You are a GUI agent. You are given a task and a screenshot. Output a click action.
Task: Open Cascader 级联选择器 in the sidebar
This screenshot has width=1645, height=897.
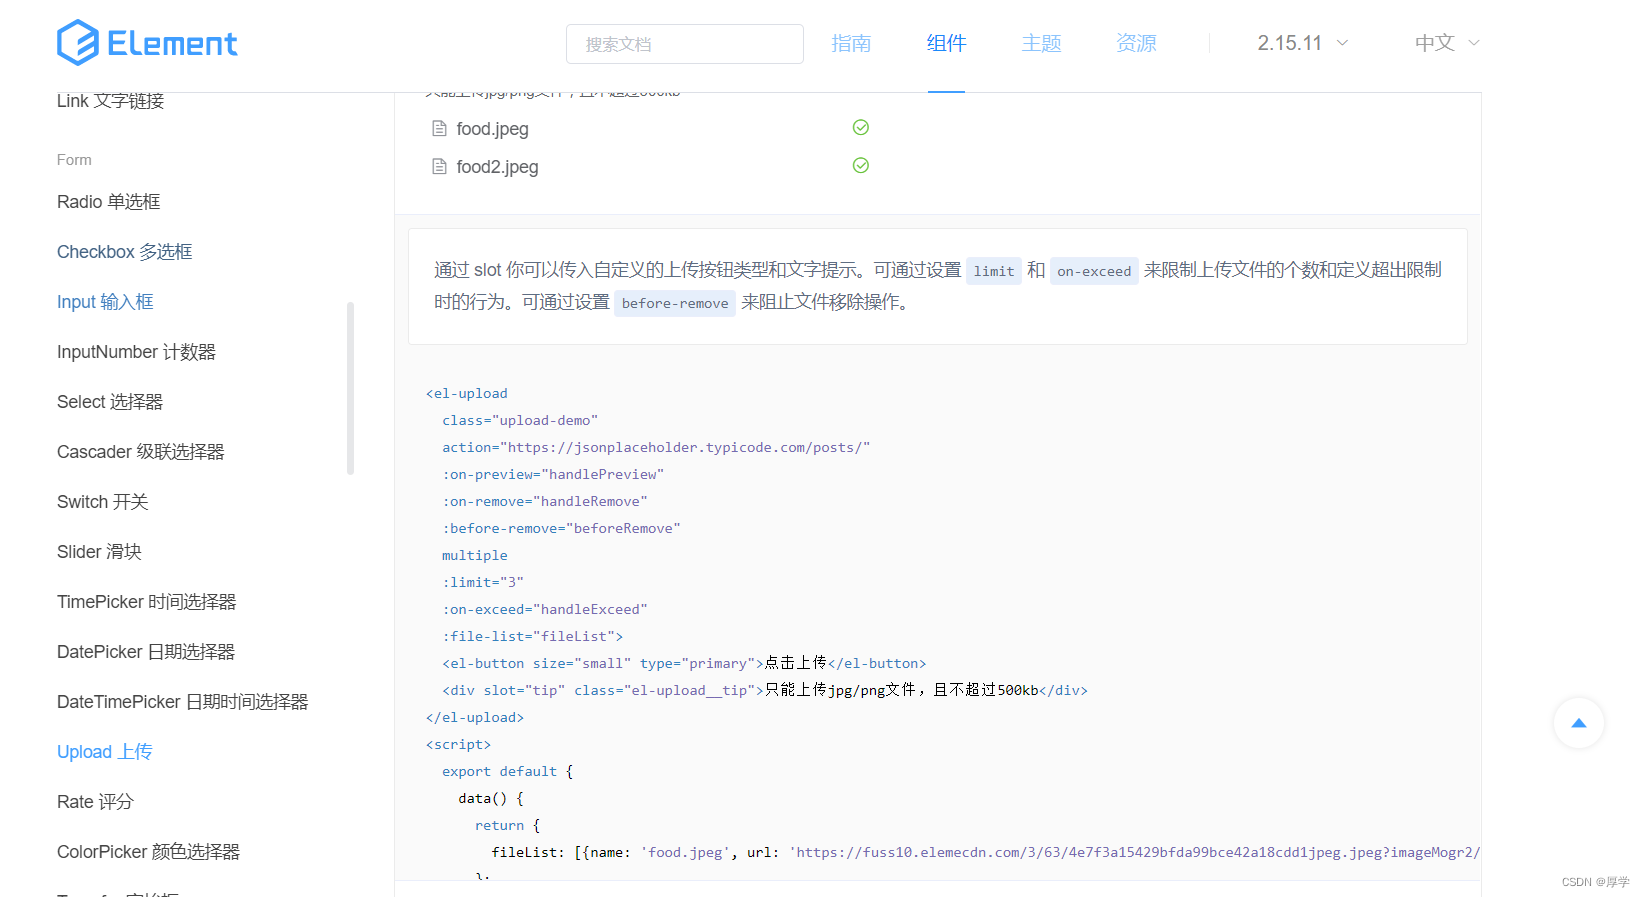tap(141, 452)
